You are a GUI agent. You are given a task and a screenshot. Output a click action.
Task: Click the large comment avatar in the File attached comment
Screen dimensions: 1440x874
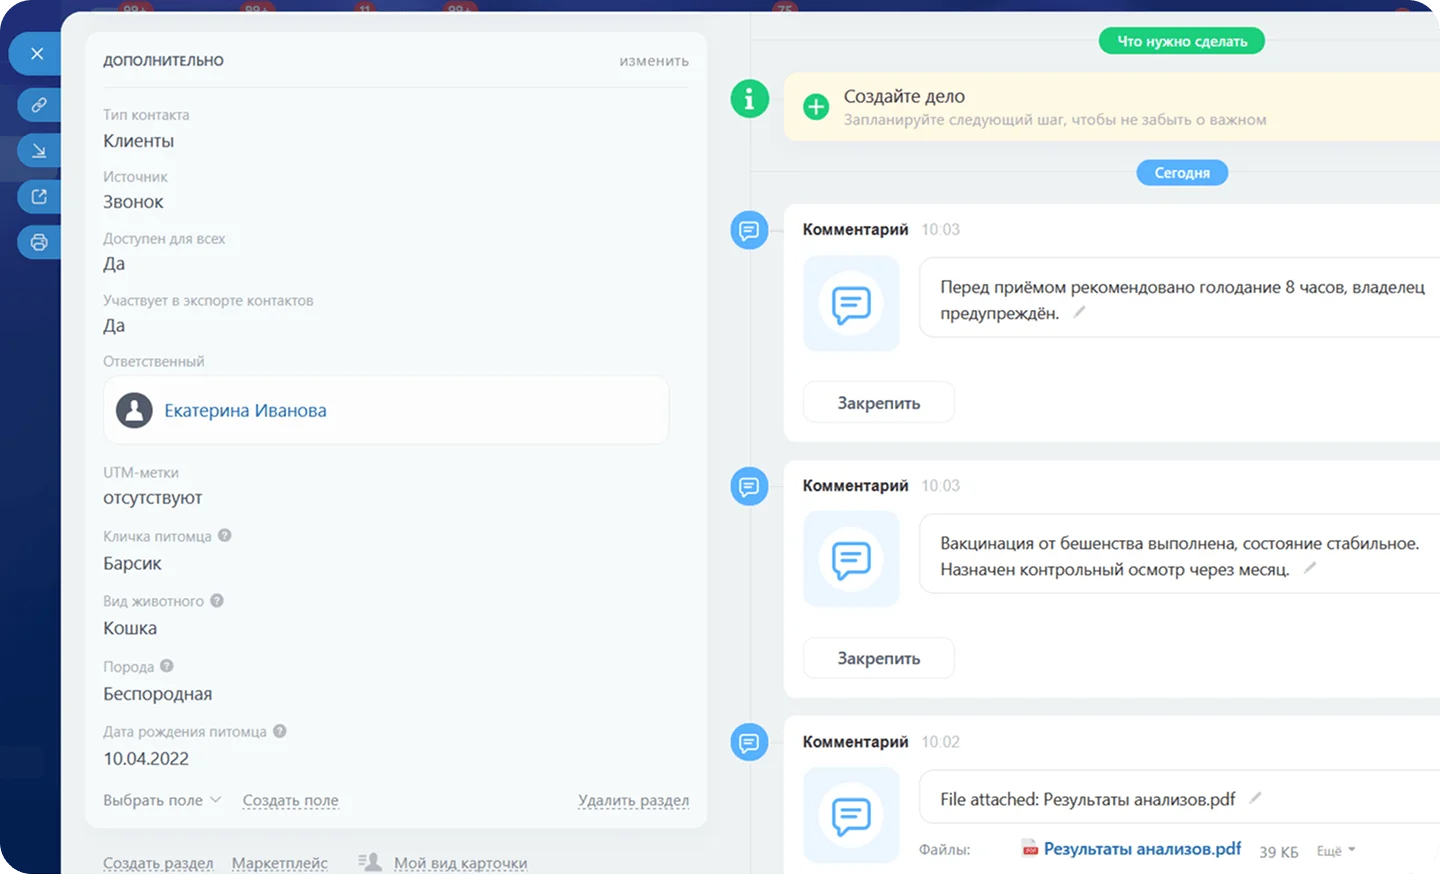(x=851, y=815)
